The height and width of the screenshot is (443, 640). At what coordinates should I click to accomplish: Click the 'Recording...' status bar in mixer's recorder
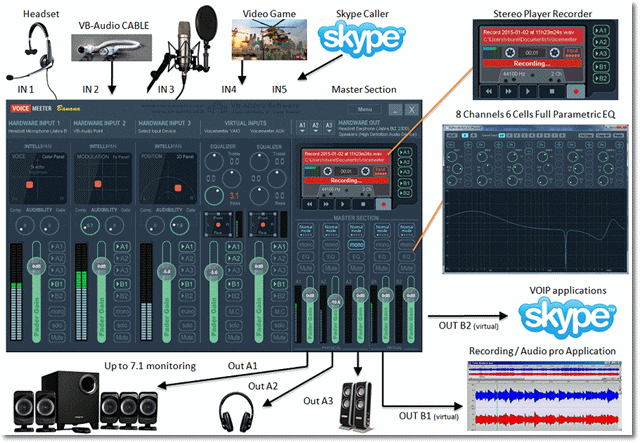(x=346, y=180)
